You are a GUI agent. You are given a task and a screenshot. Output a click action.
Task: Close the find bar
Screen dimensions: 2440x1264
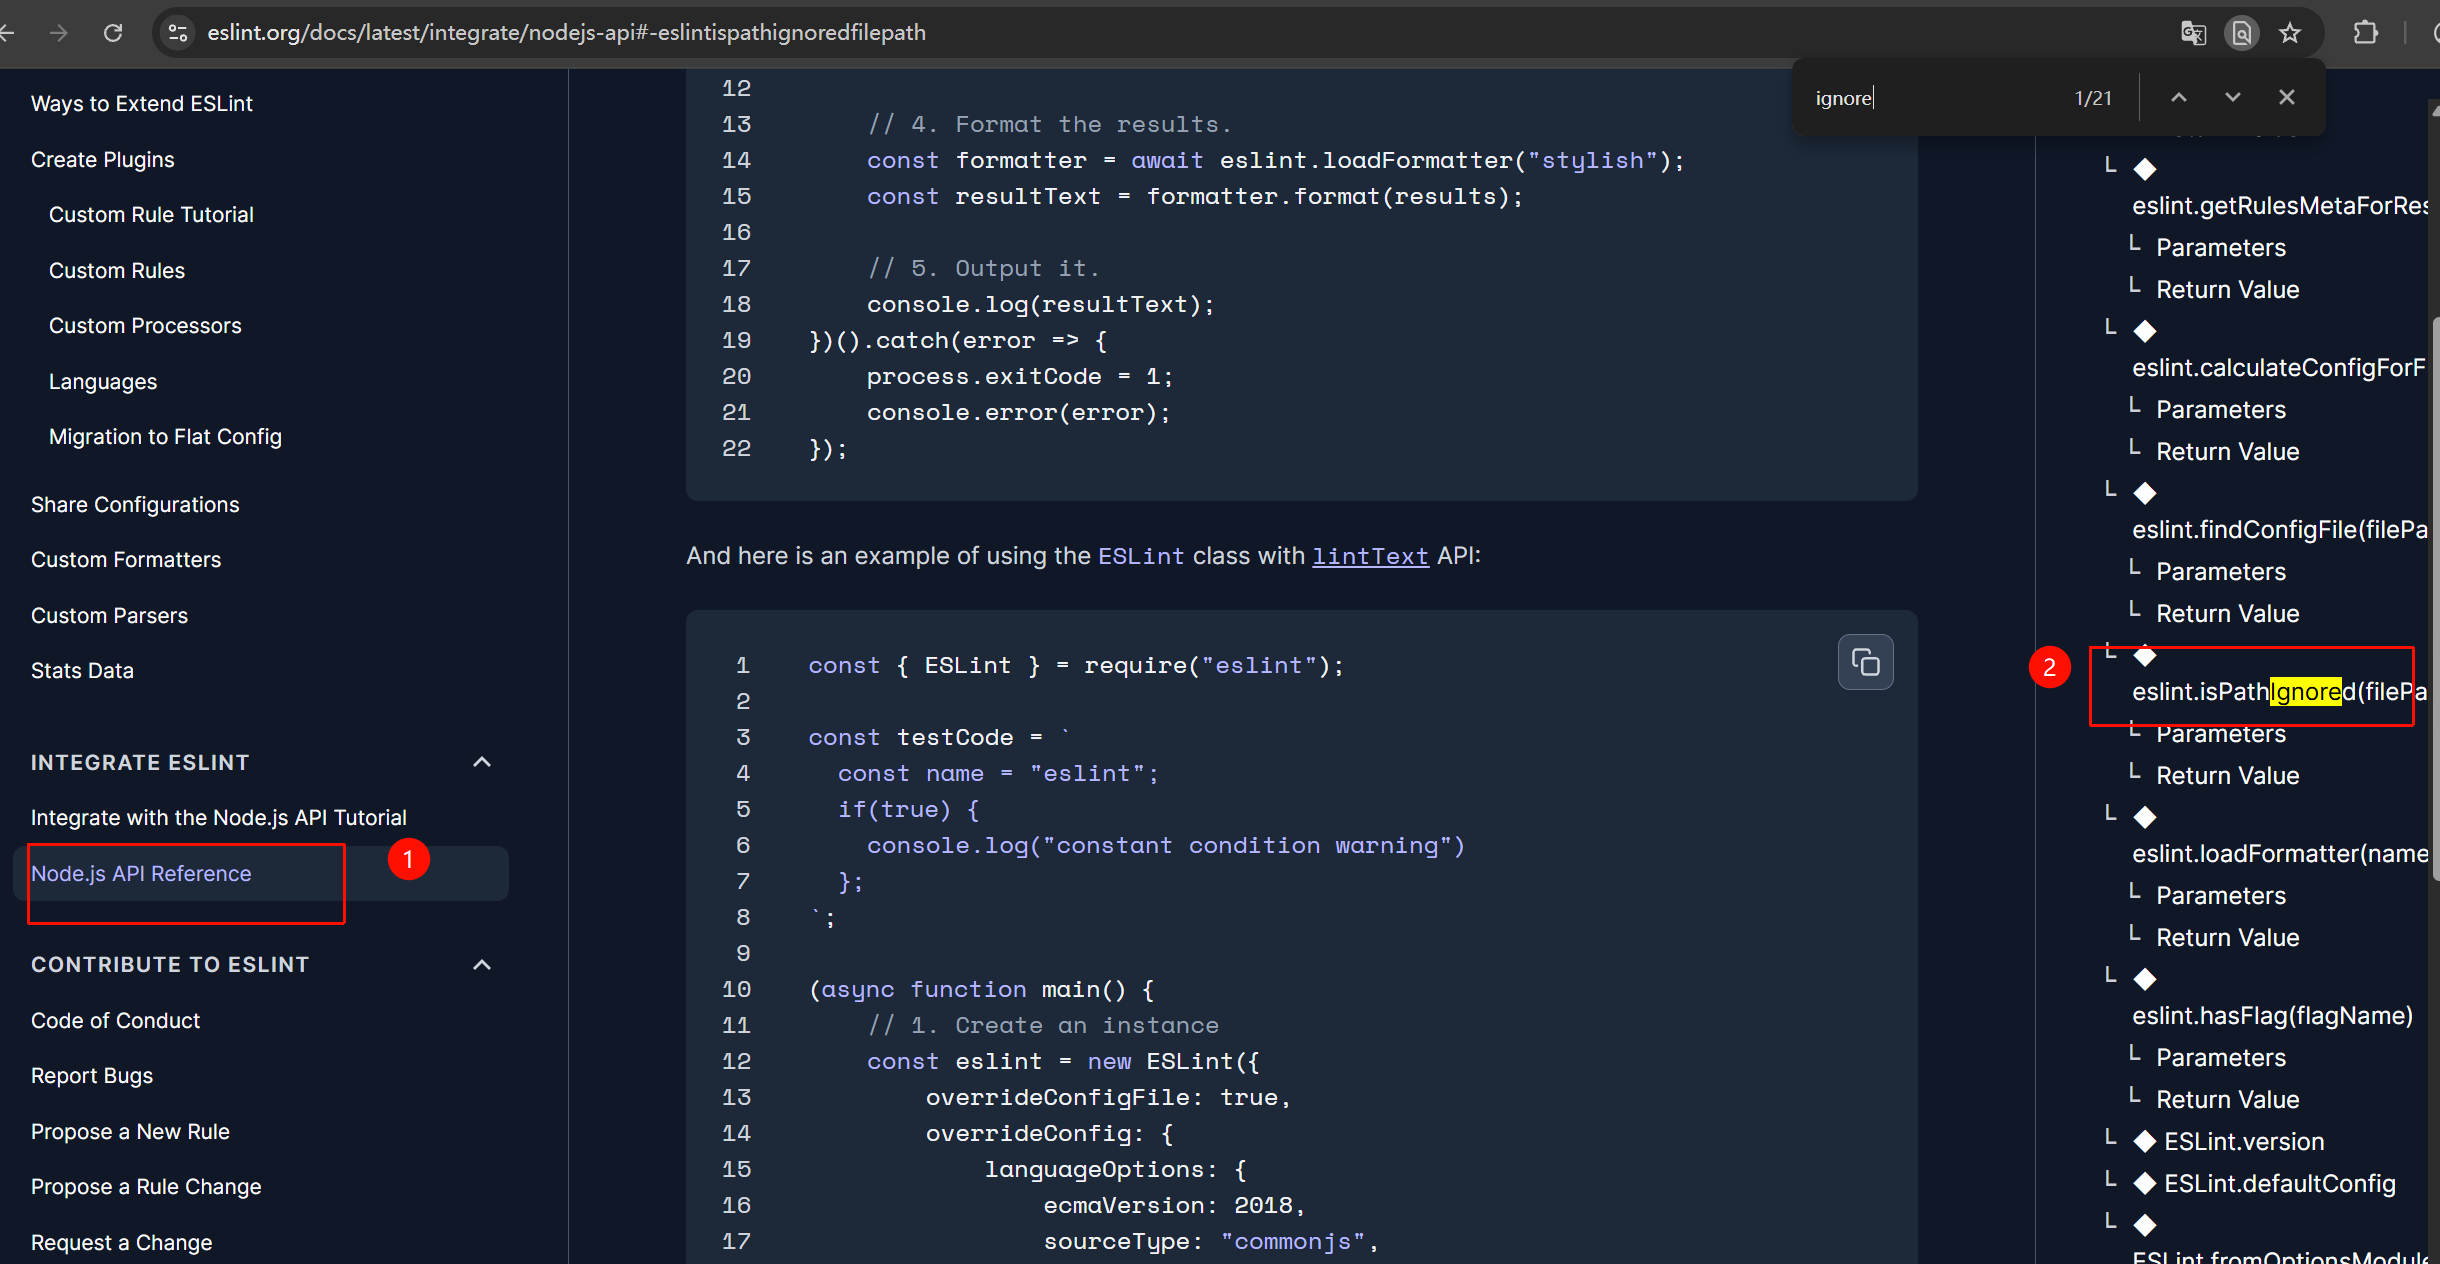[x=2287, y=97]
